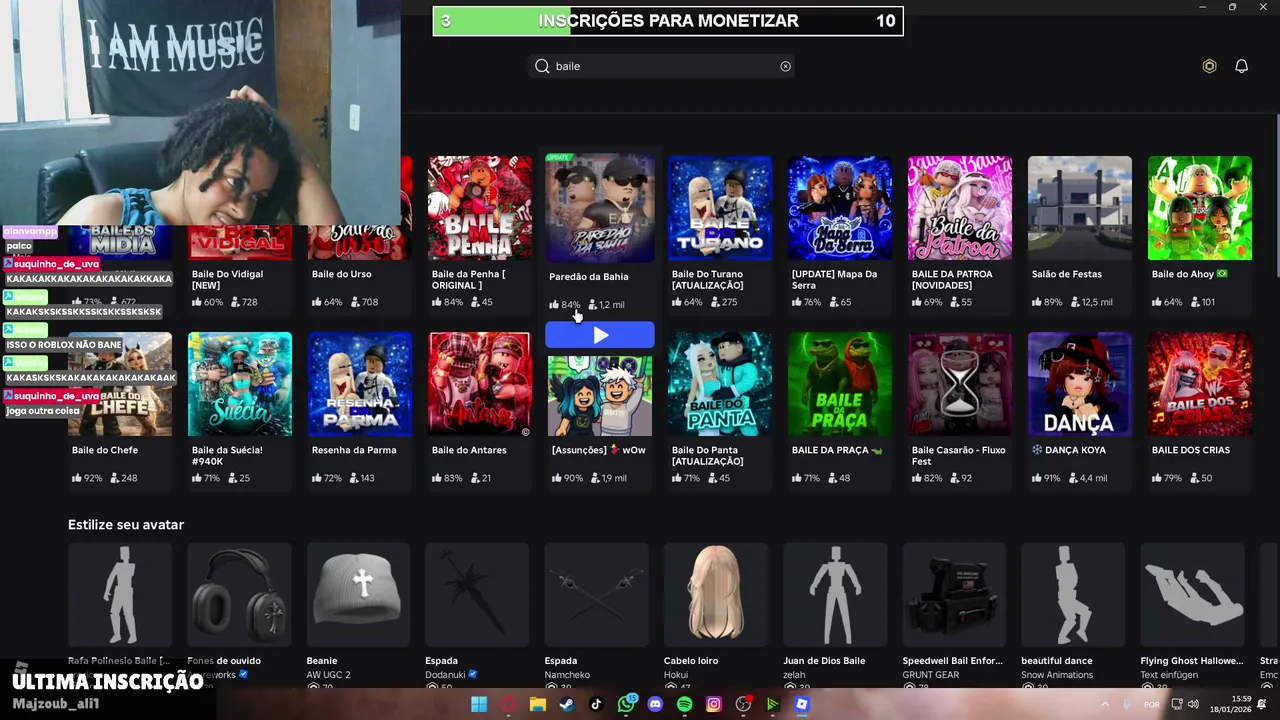Select the Beanie hat avatar item
The width and height of the screenshot is (1280, 720).
(x=358, y=596)
